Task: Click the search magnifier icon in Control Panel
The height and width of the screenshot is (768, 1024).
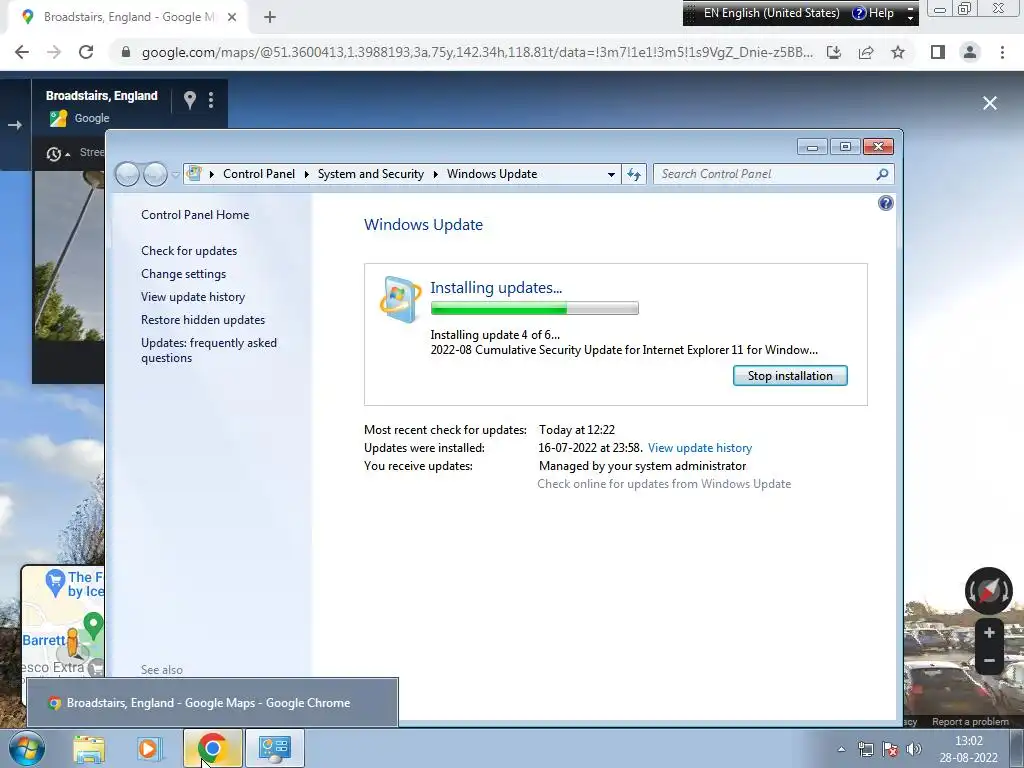Action: point(882,174)
